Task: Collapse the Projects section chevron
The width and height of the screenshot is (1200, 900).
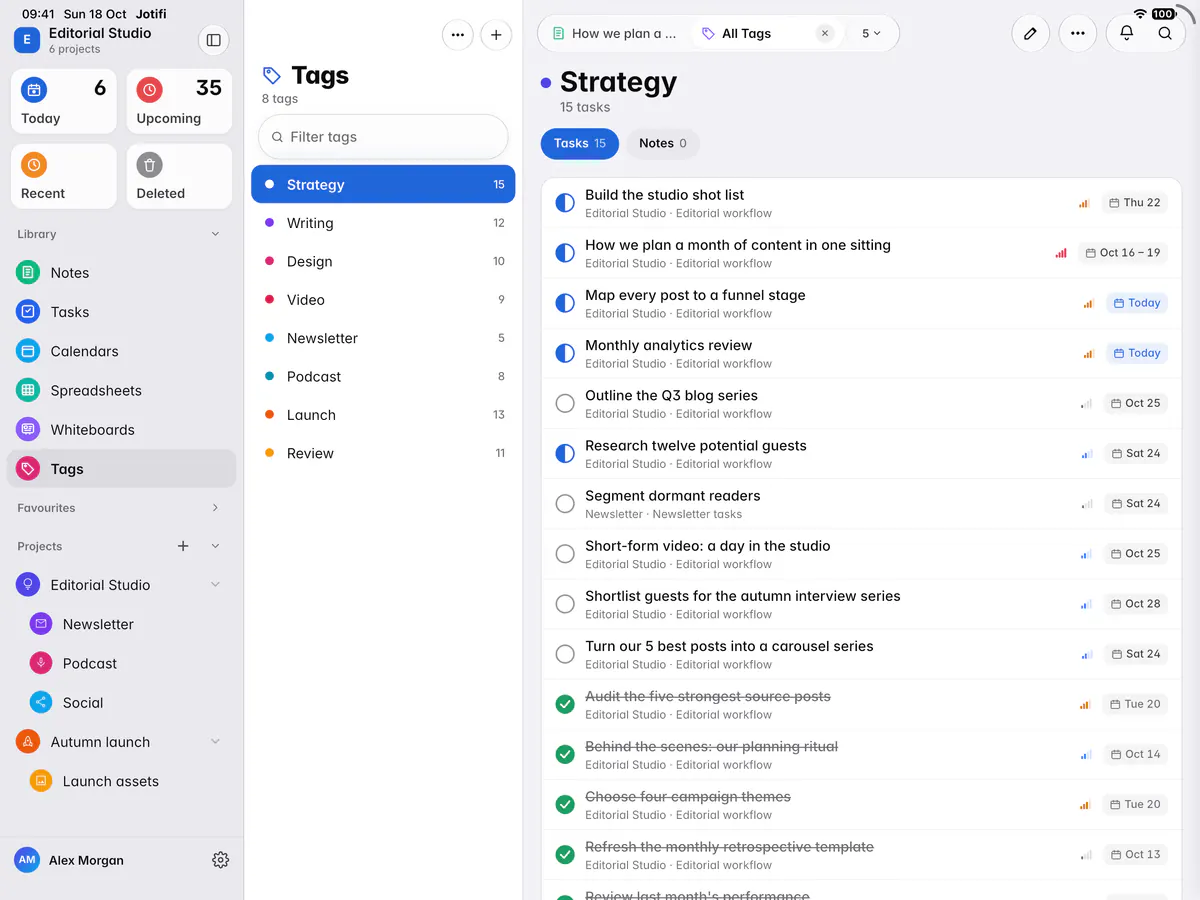Action: point(215,546)
